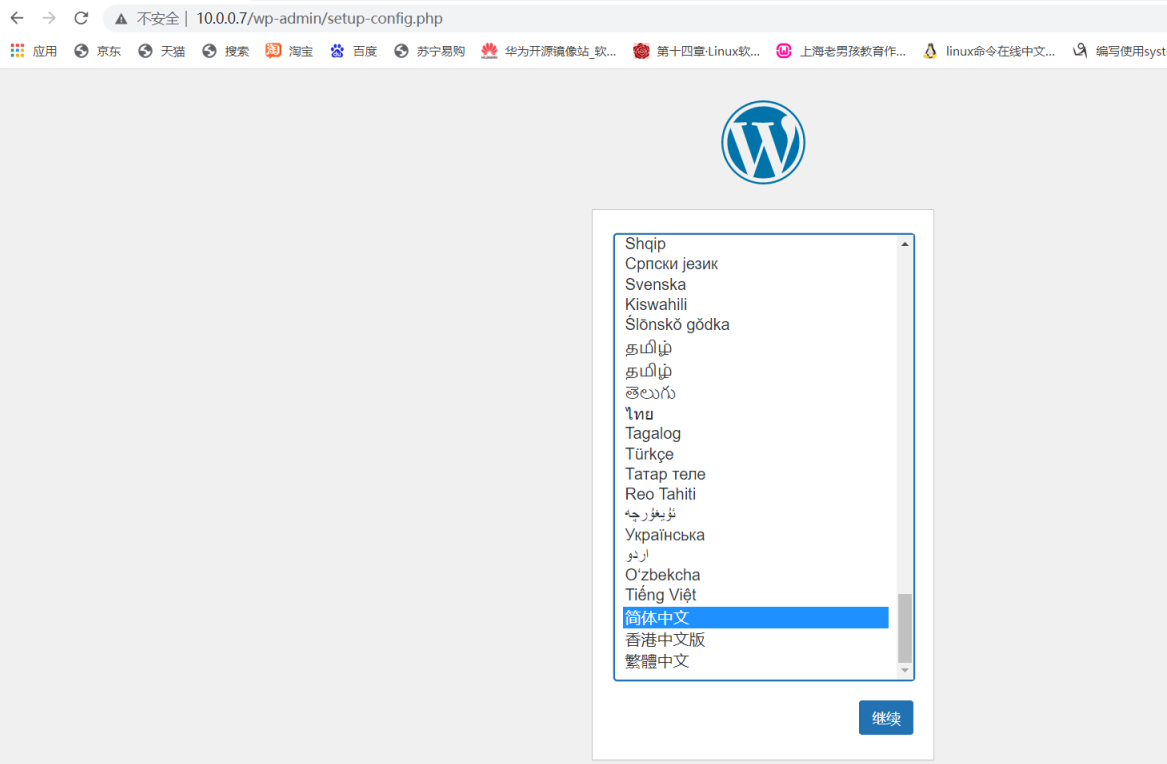Open the 第十四章·Linux软 bookmark
The width and height of the screenshot is (1167, 764).
click(697, 51)
